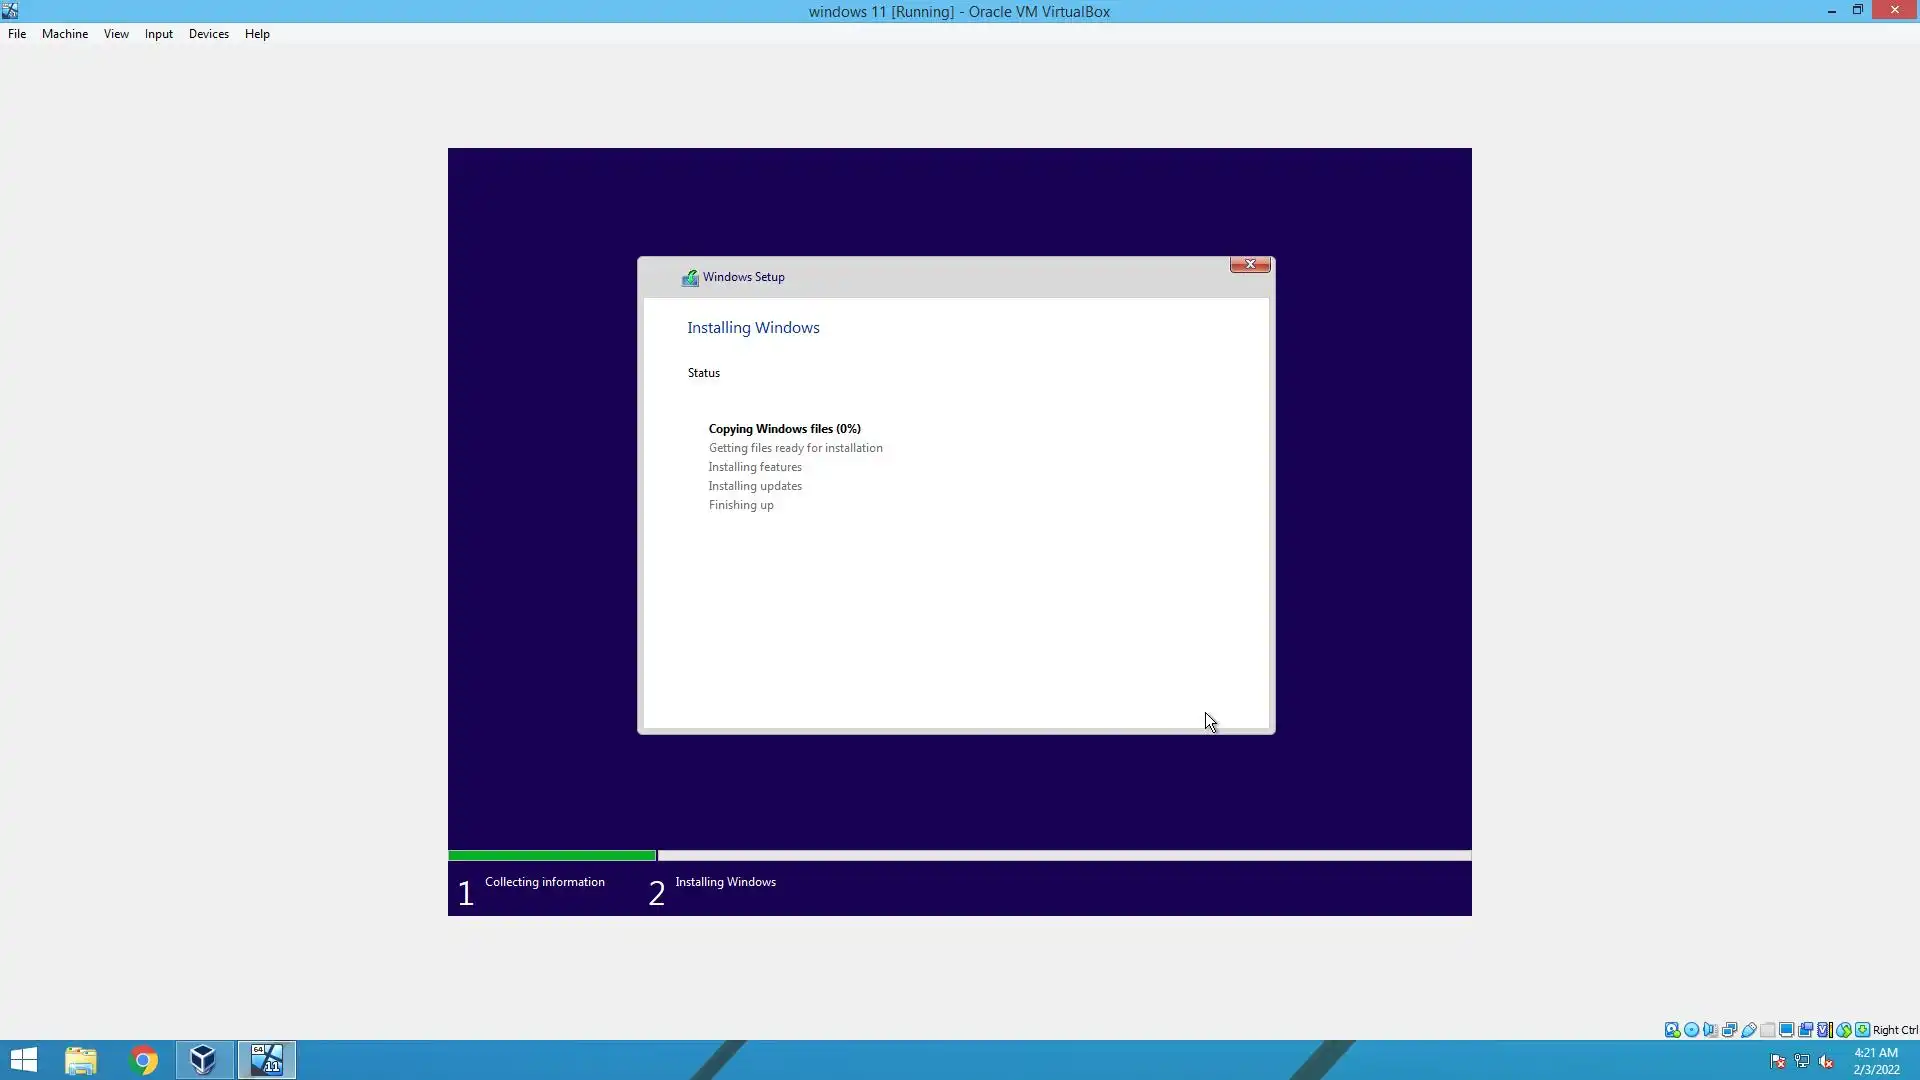This screenshot has width=1920, height=1080.
Task: Open the Help menu
Action: pos(257,34)
